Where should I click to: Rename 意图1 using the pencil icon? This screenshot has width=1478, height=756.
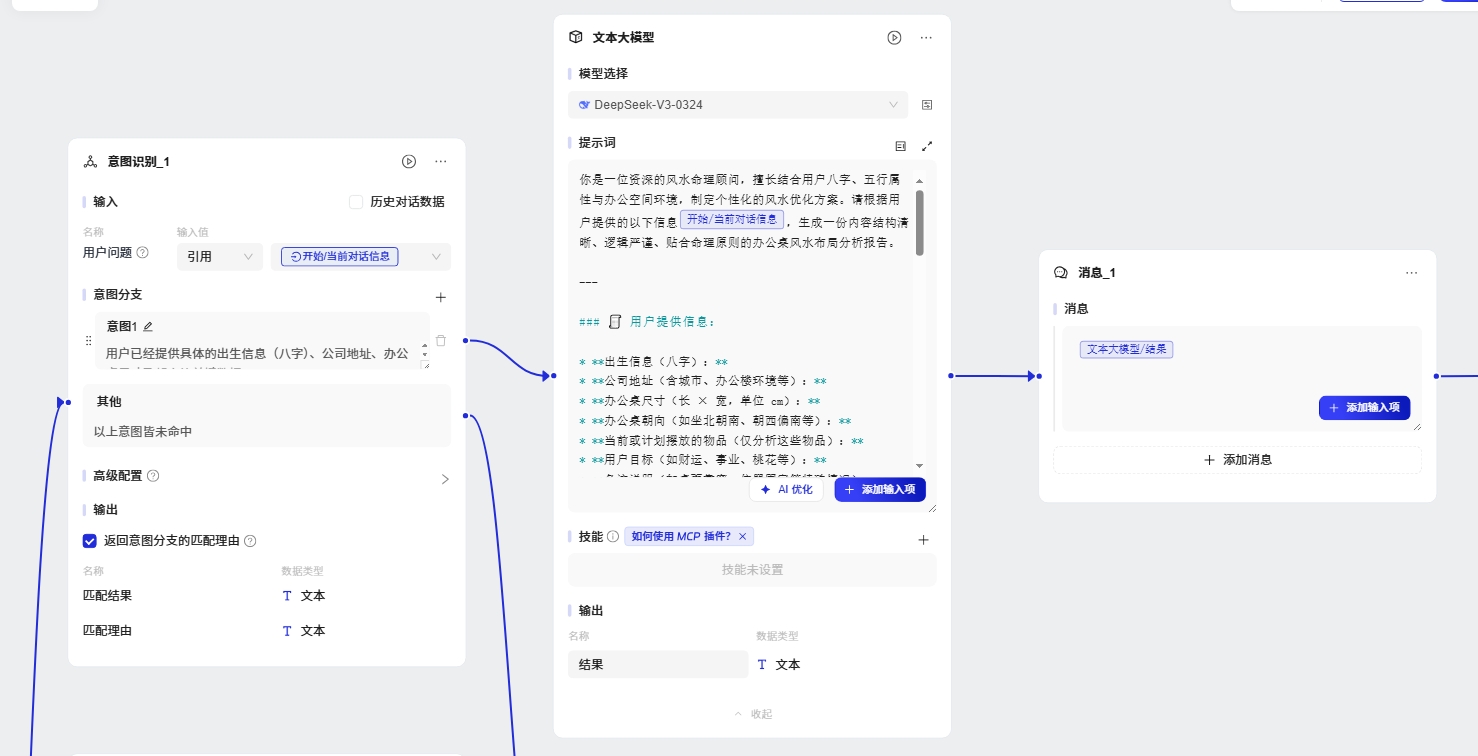pos(146,325)
